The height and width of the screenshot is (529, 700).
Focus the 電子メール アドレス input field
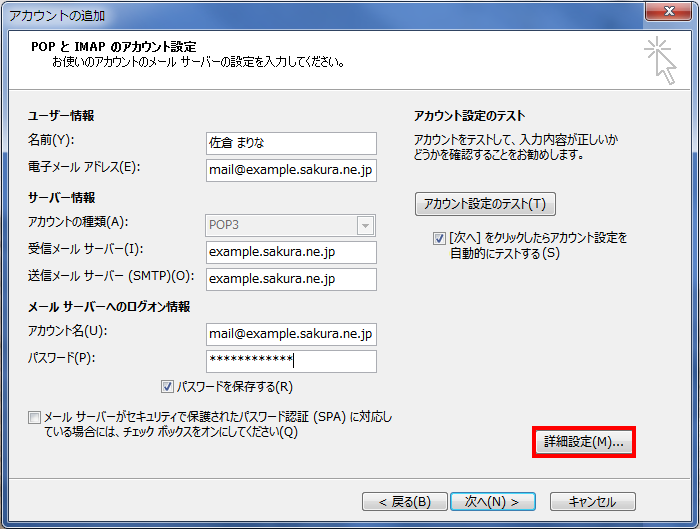pyautogui.click(x=290, y=170)
